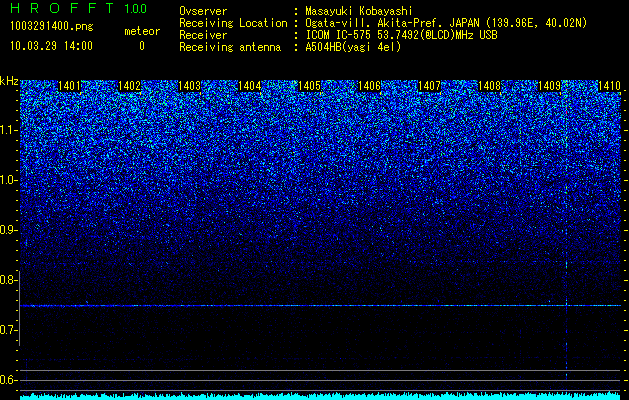
Task: Click the Receiving antenna label
Action: pos(230,47)
